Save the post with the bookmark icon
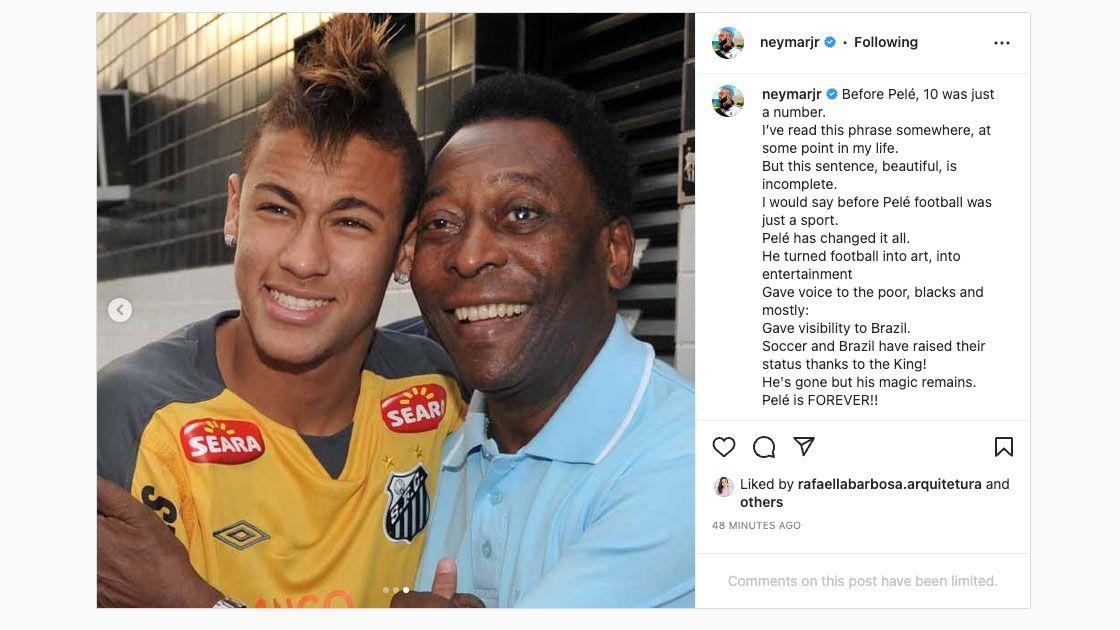 point(1004,447)
